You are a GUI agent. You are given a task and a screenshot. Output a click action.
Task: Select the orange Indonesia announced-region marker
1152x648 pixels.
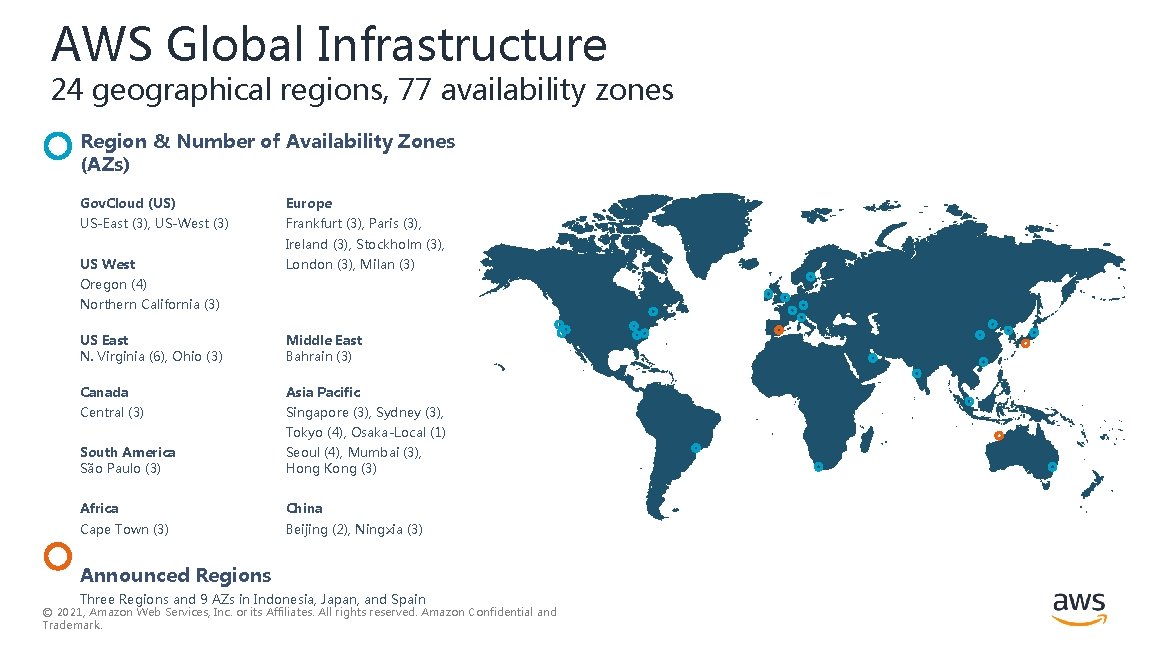[998, 436]
